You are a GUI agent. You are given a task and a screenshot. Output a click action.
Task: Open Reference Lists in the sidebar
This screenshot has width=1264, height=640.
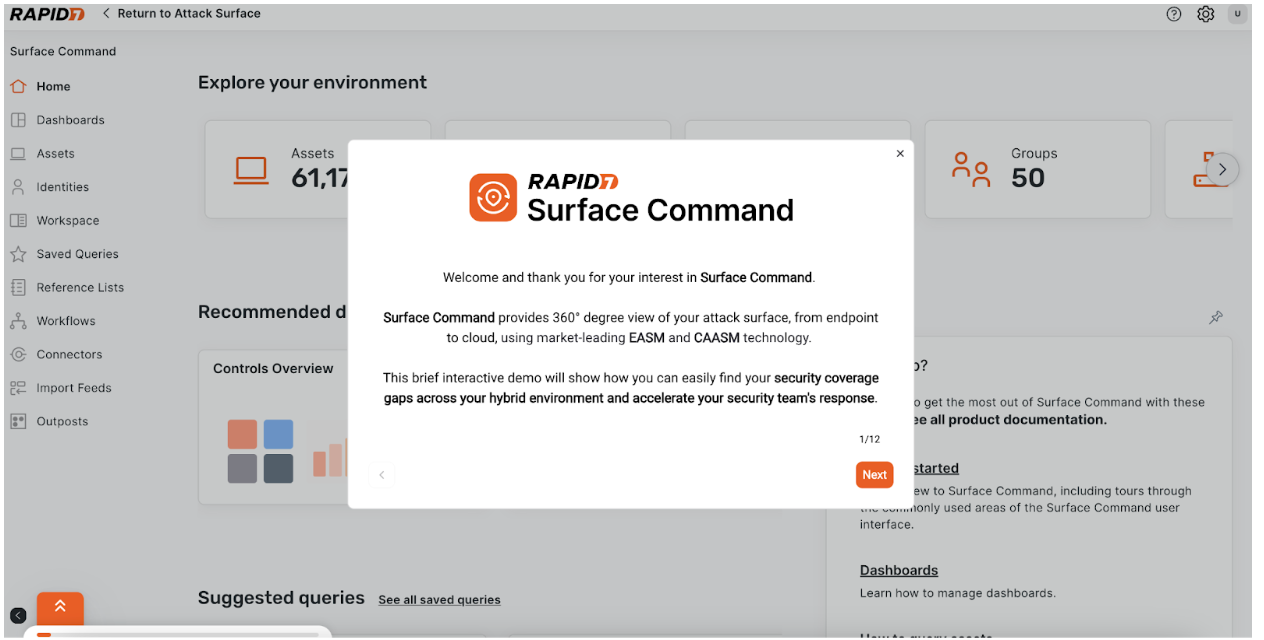tap(80, 288)
